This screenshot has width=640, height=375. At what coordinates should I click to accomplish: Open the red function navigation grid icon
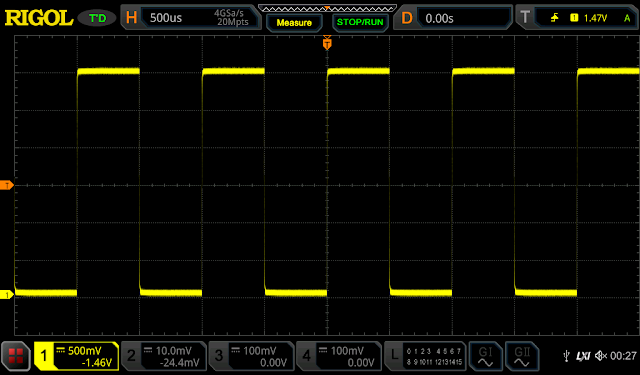[x=16, y=356]
